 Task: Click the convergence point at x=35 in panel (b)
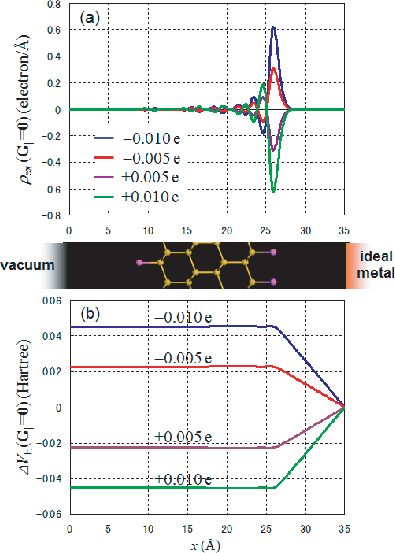point(344,407)
